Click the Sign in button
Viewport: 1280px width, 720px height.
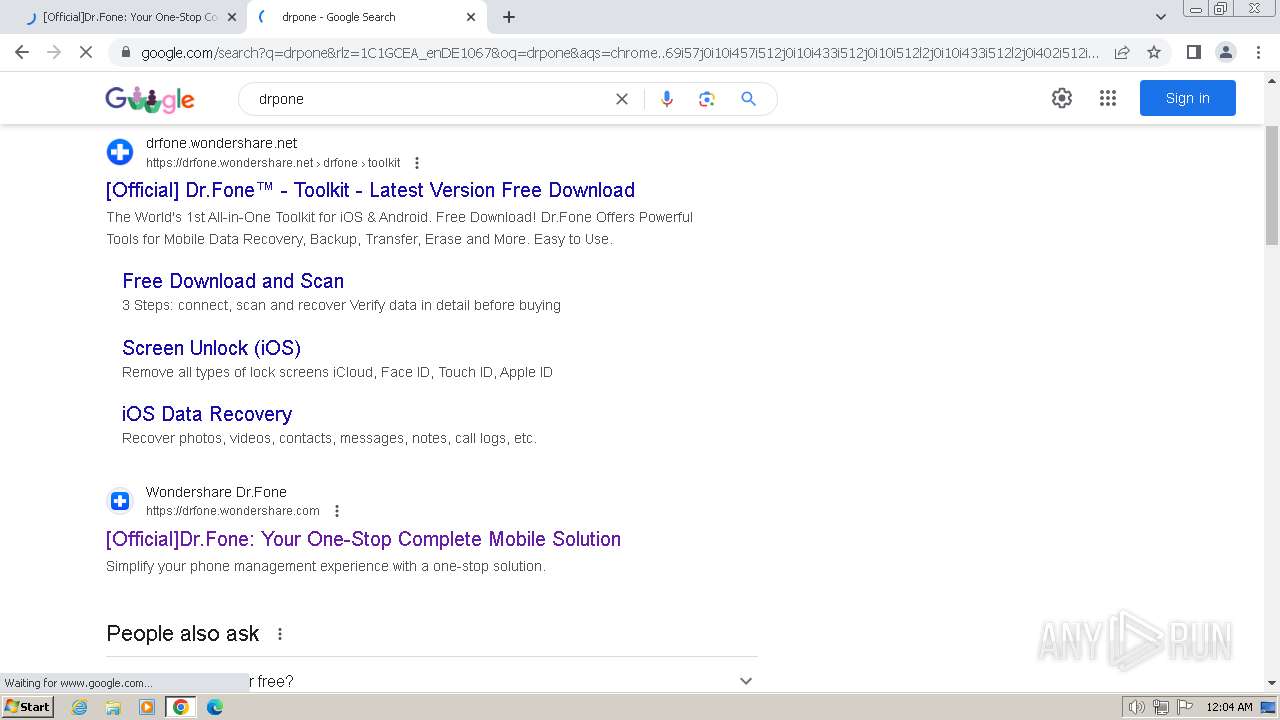click(x=1188, y=98)
